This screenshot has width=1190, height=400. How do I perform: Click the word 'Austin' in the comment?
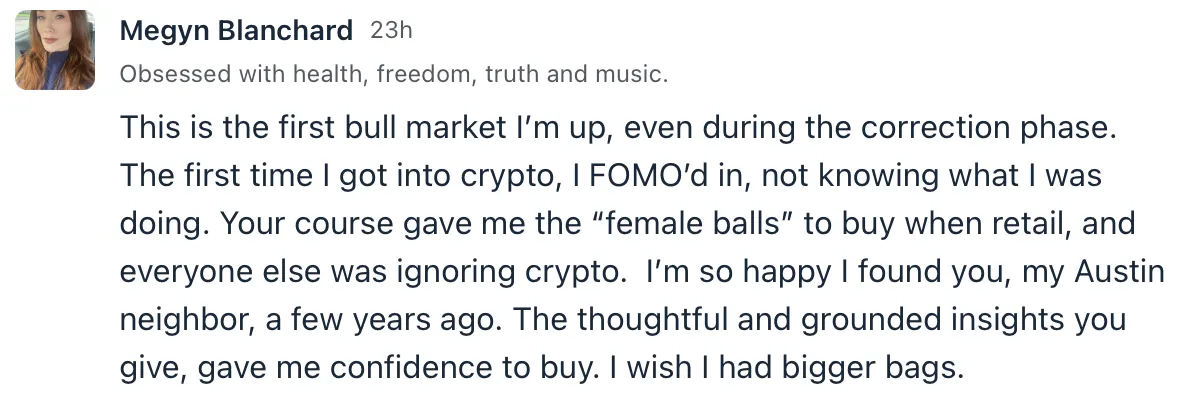pos(1119,272)
